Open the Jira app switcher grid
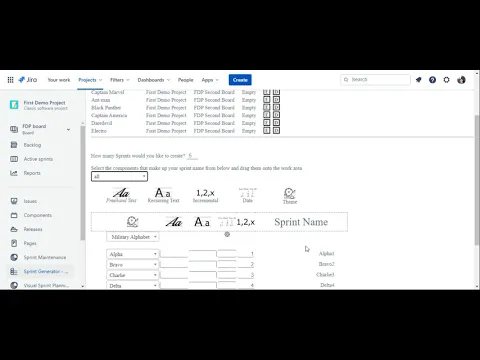This screenshot has width=480, height=360. pyautogui.click(x=10, y=80)
